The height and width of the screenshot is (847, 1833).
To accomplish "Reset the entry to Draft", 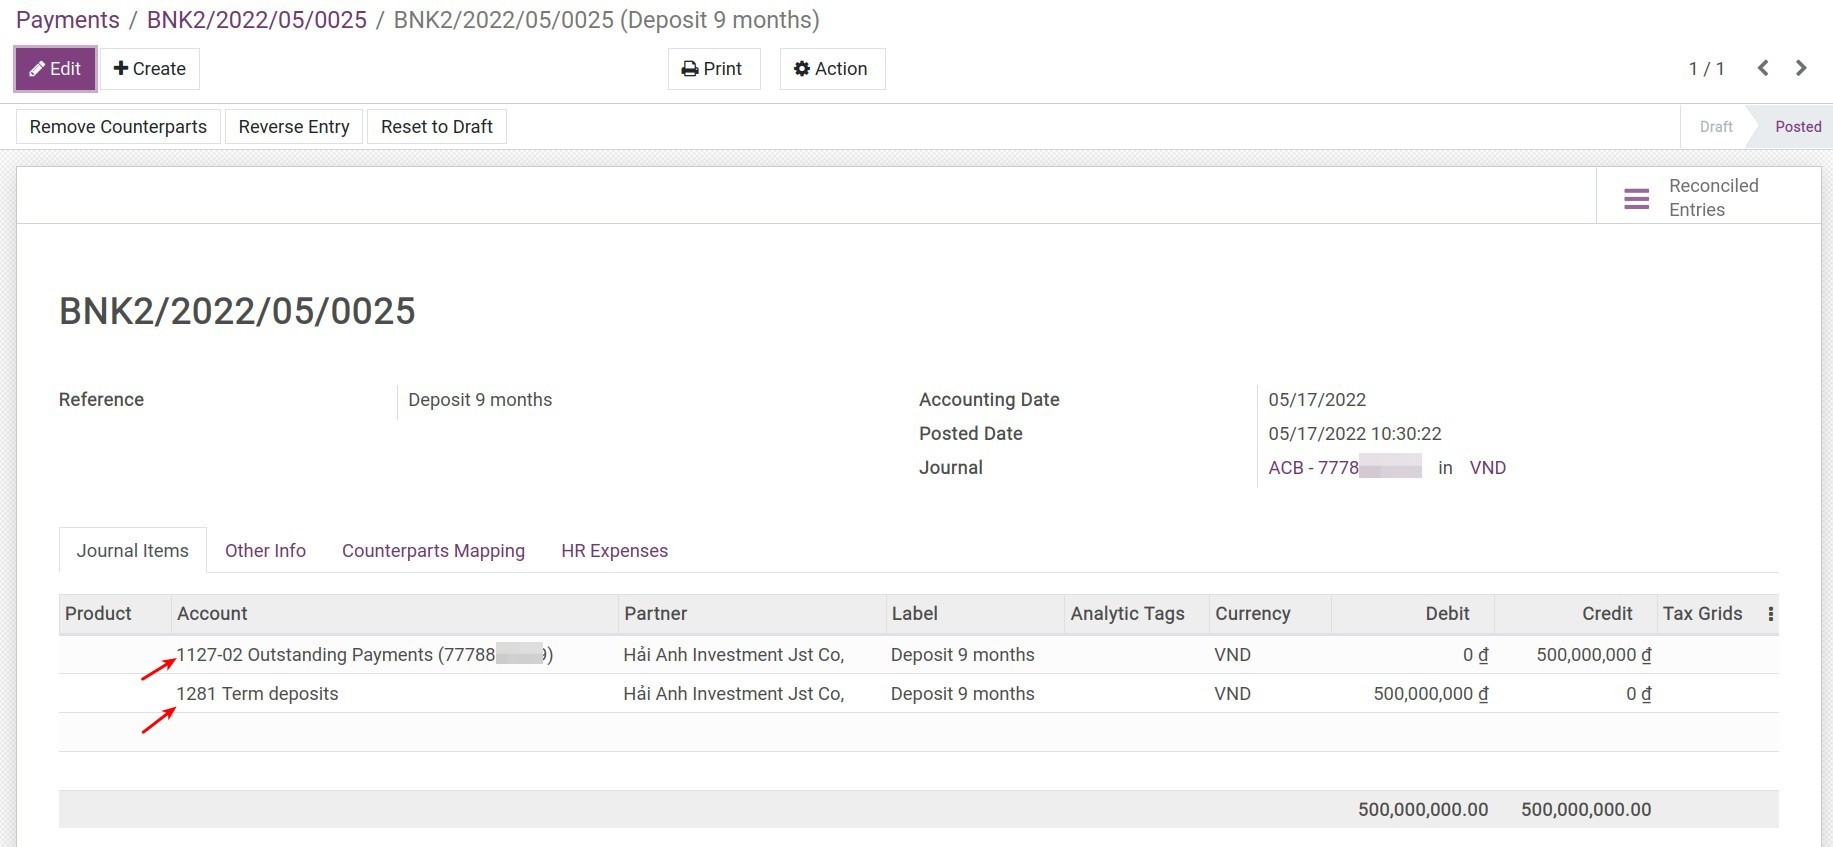I will (x=437, y=127).
